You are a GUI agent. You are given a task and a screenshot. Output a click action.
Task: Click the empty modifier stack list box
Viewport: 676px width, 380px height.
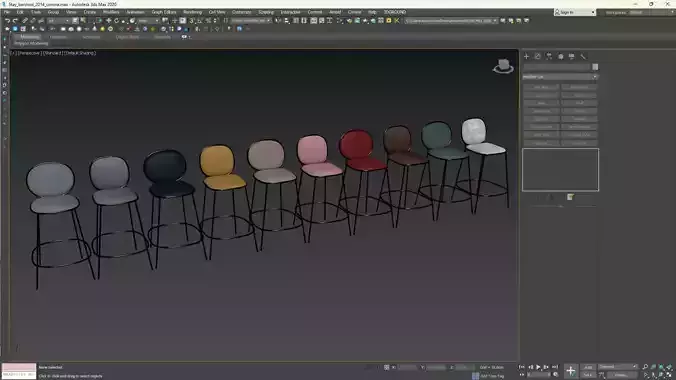pos(560,170)
